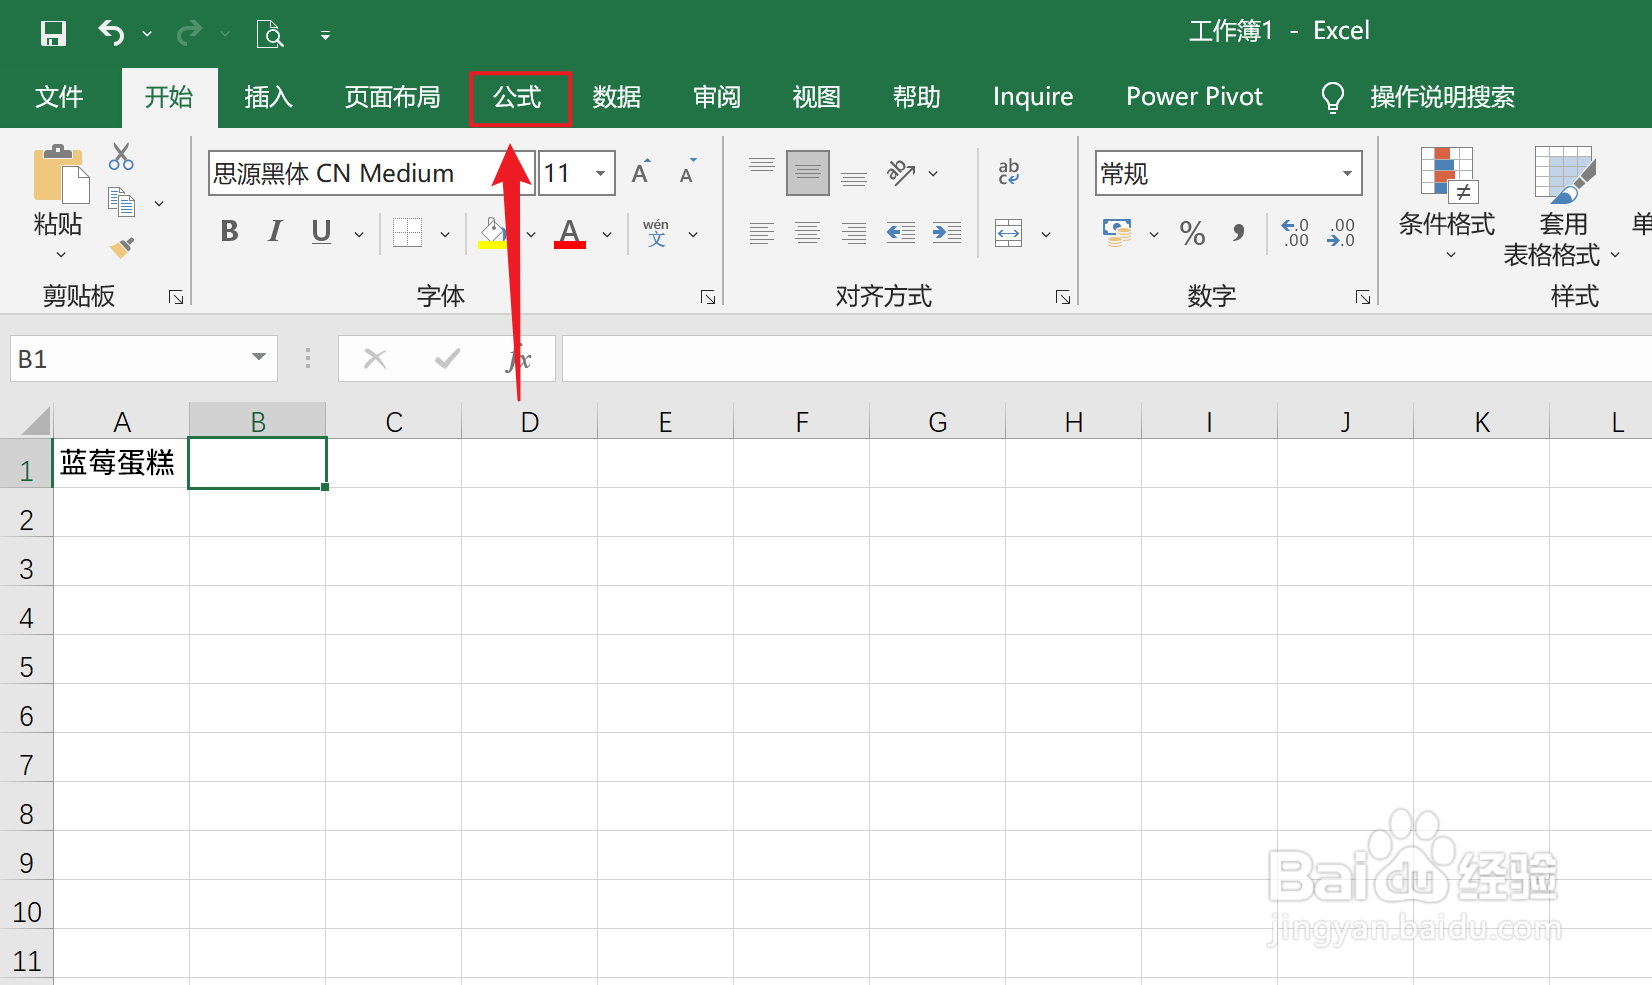Increase indent
1652x985 pixels.
pos(947,233)
